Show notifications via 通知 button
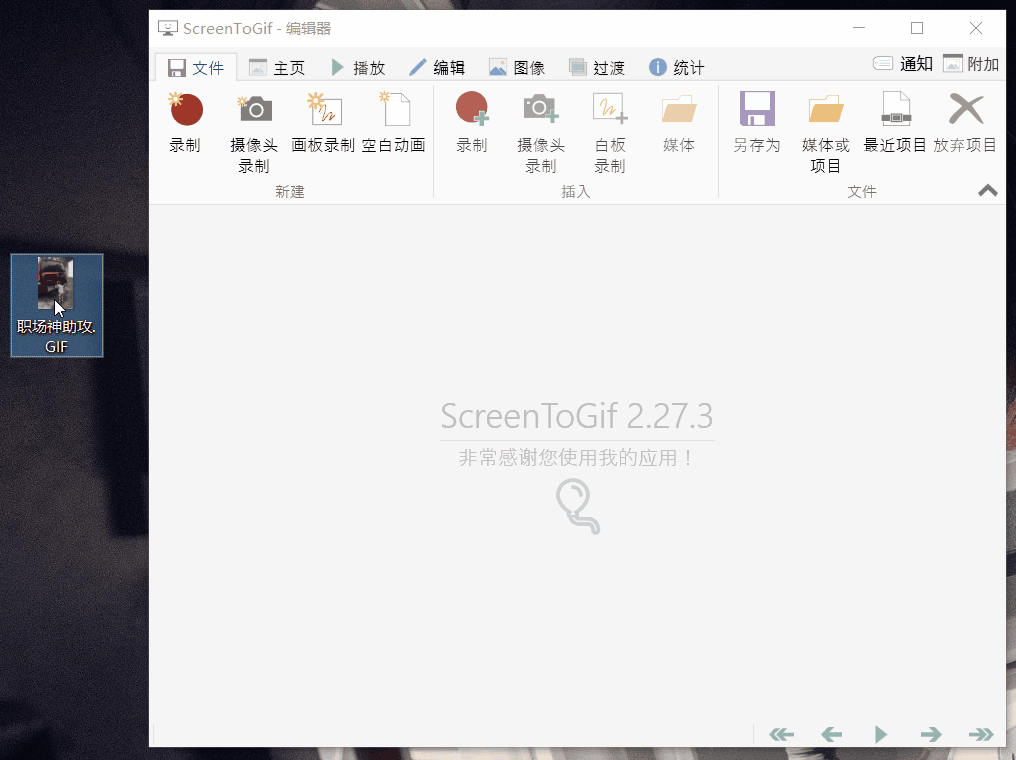The width and height of the screenshot is (1016, 760). click(903, 63)
